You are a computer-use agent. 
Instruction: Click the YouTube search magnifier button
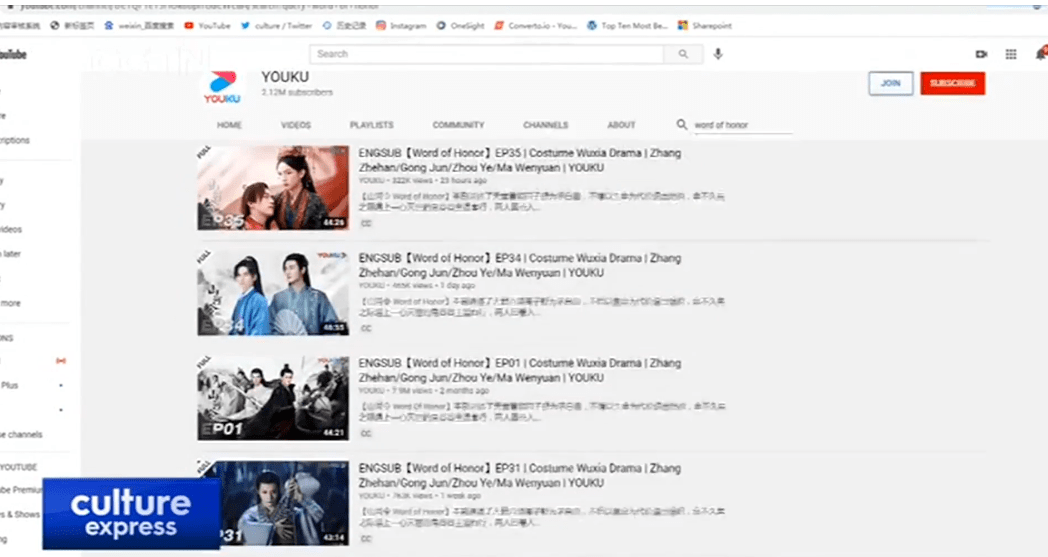(x=683, y=54)
